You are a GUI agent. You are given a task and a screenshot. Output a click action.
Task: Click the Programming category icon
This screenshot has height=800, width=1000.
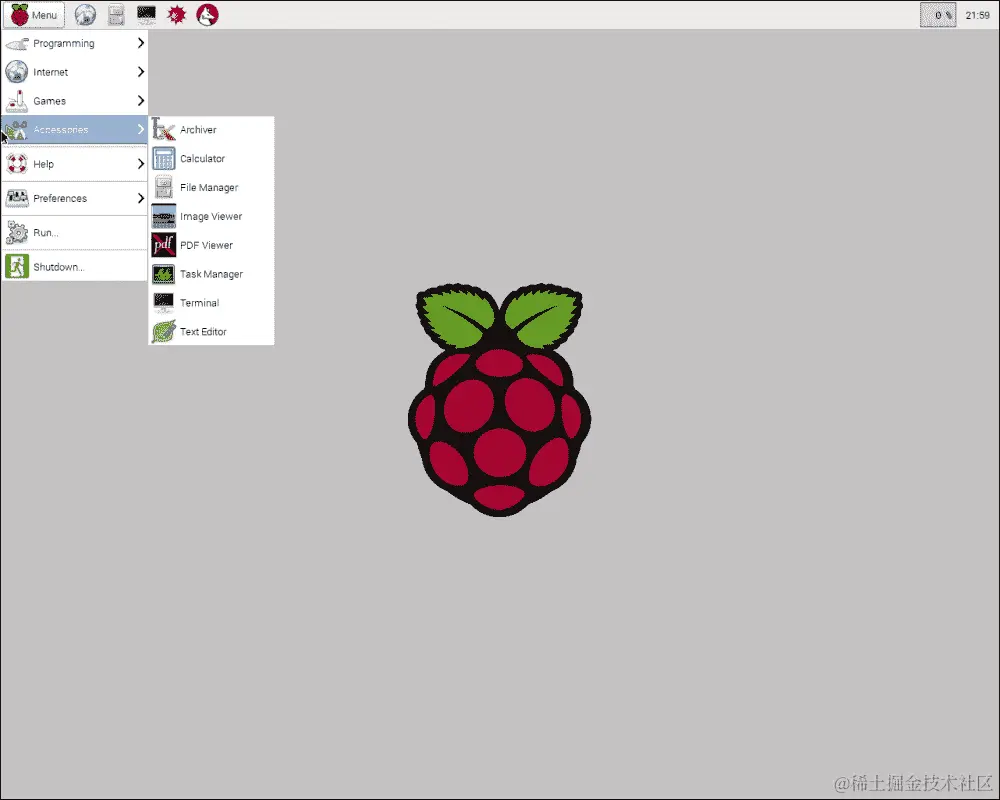pyautogui.click(x=17, y=43)
